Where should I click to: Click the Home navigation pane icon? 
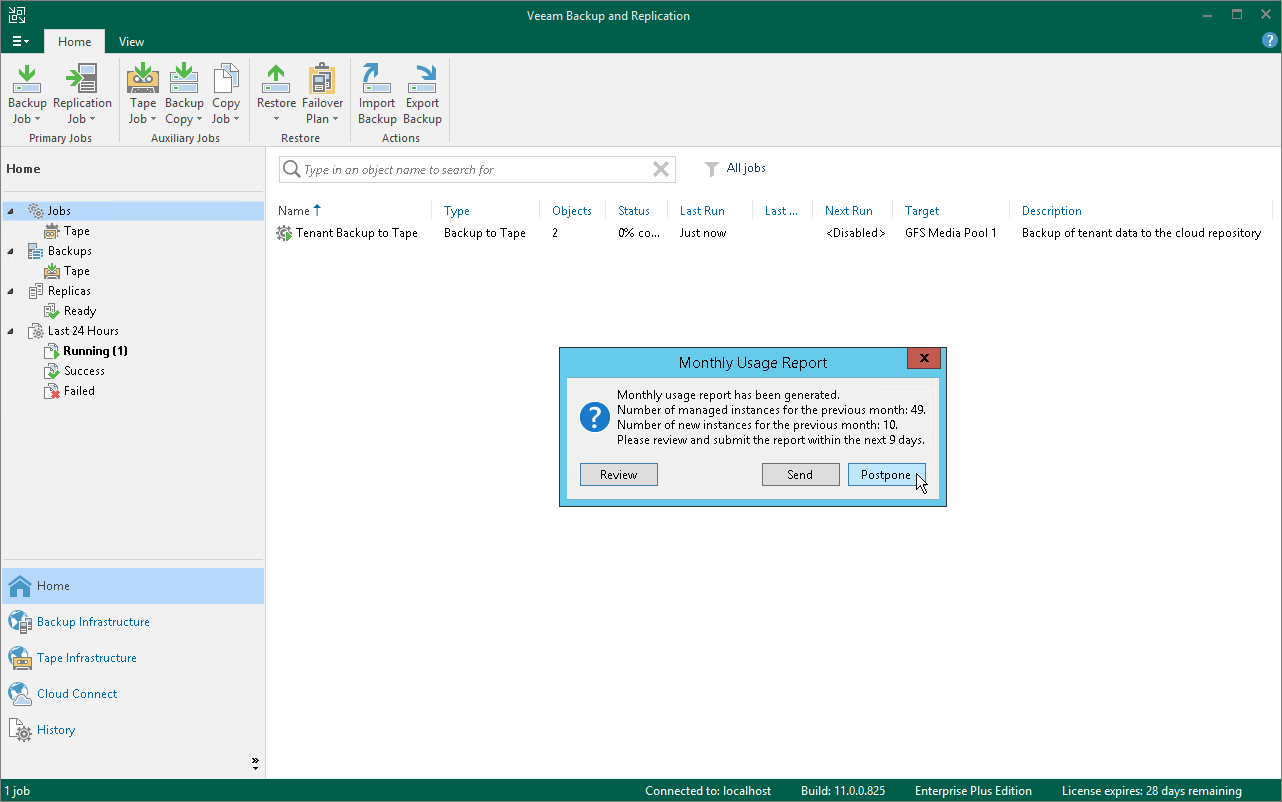click(x=20, y=586)
